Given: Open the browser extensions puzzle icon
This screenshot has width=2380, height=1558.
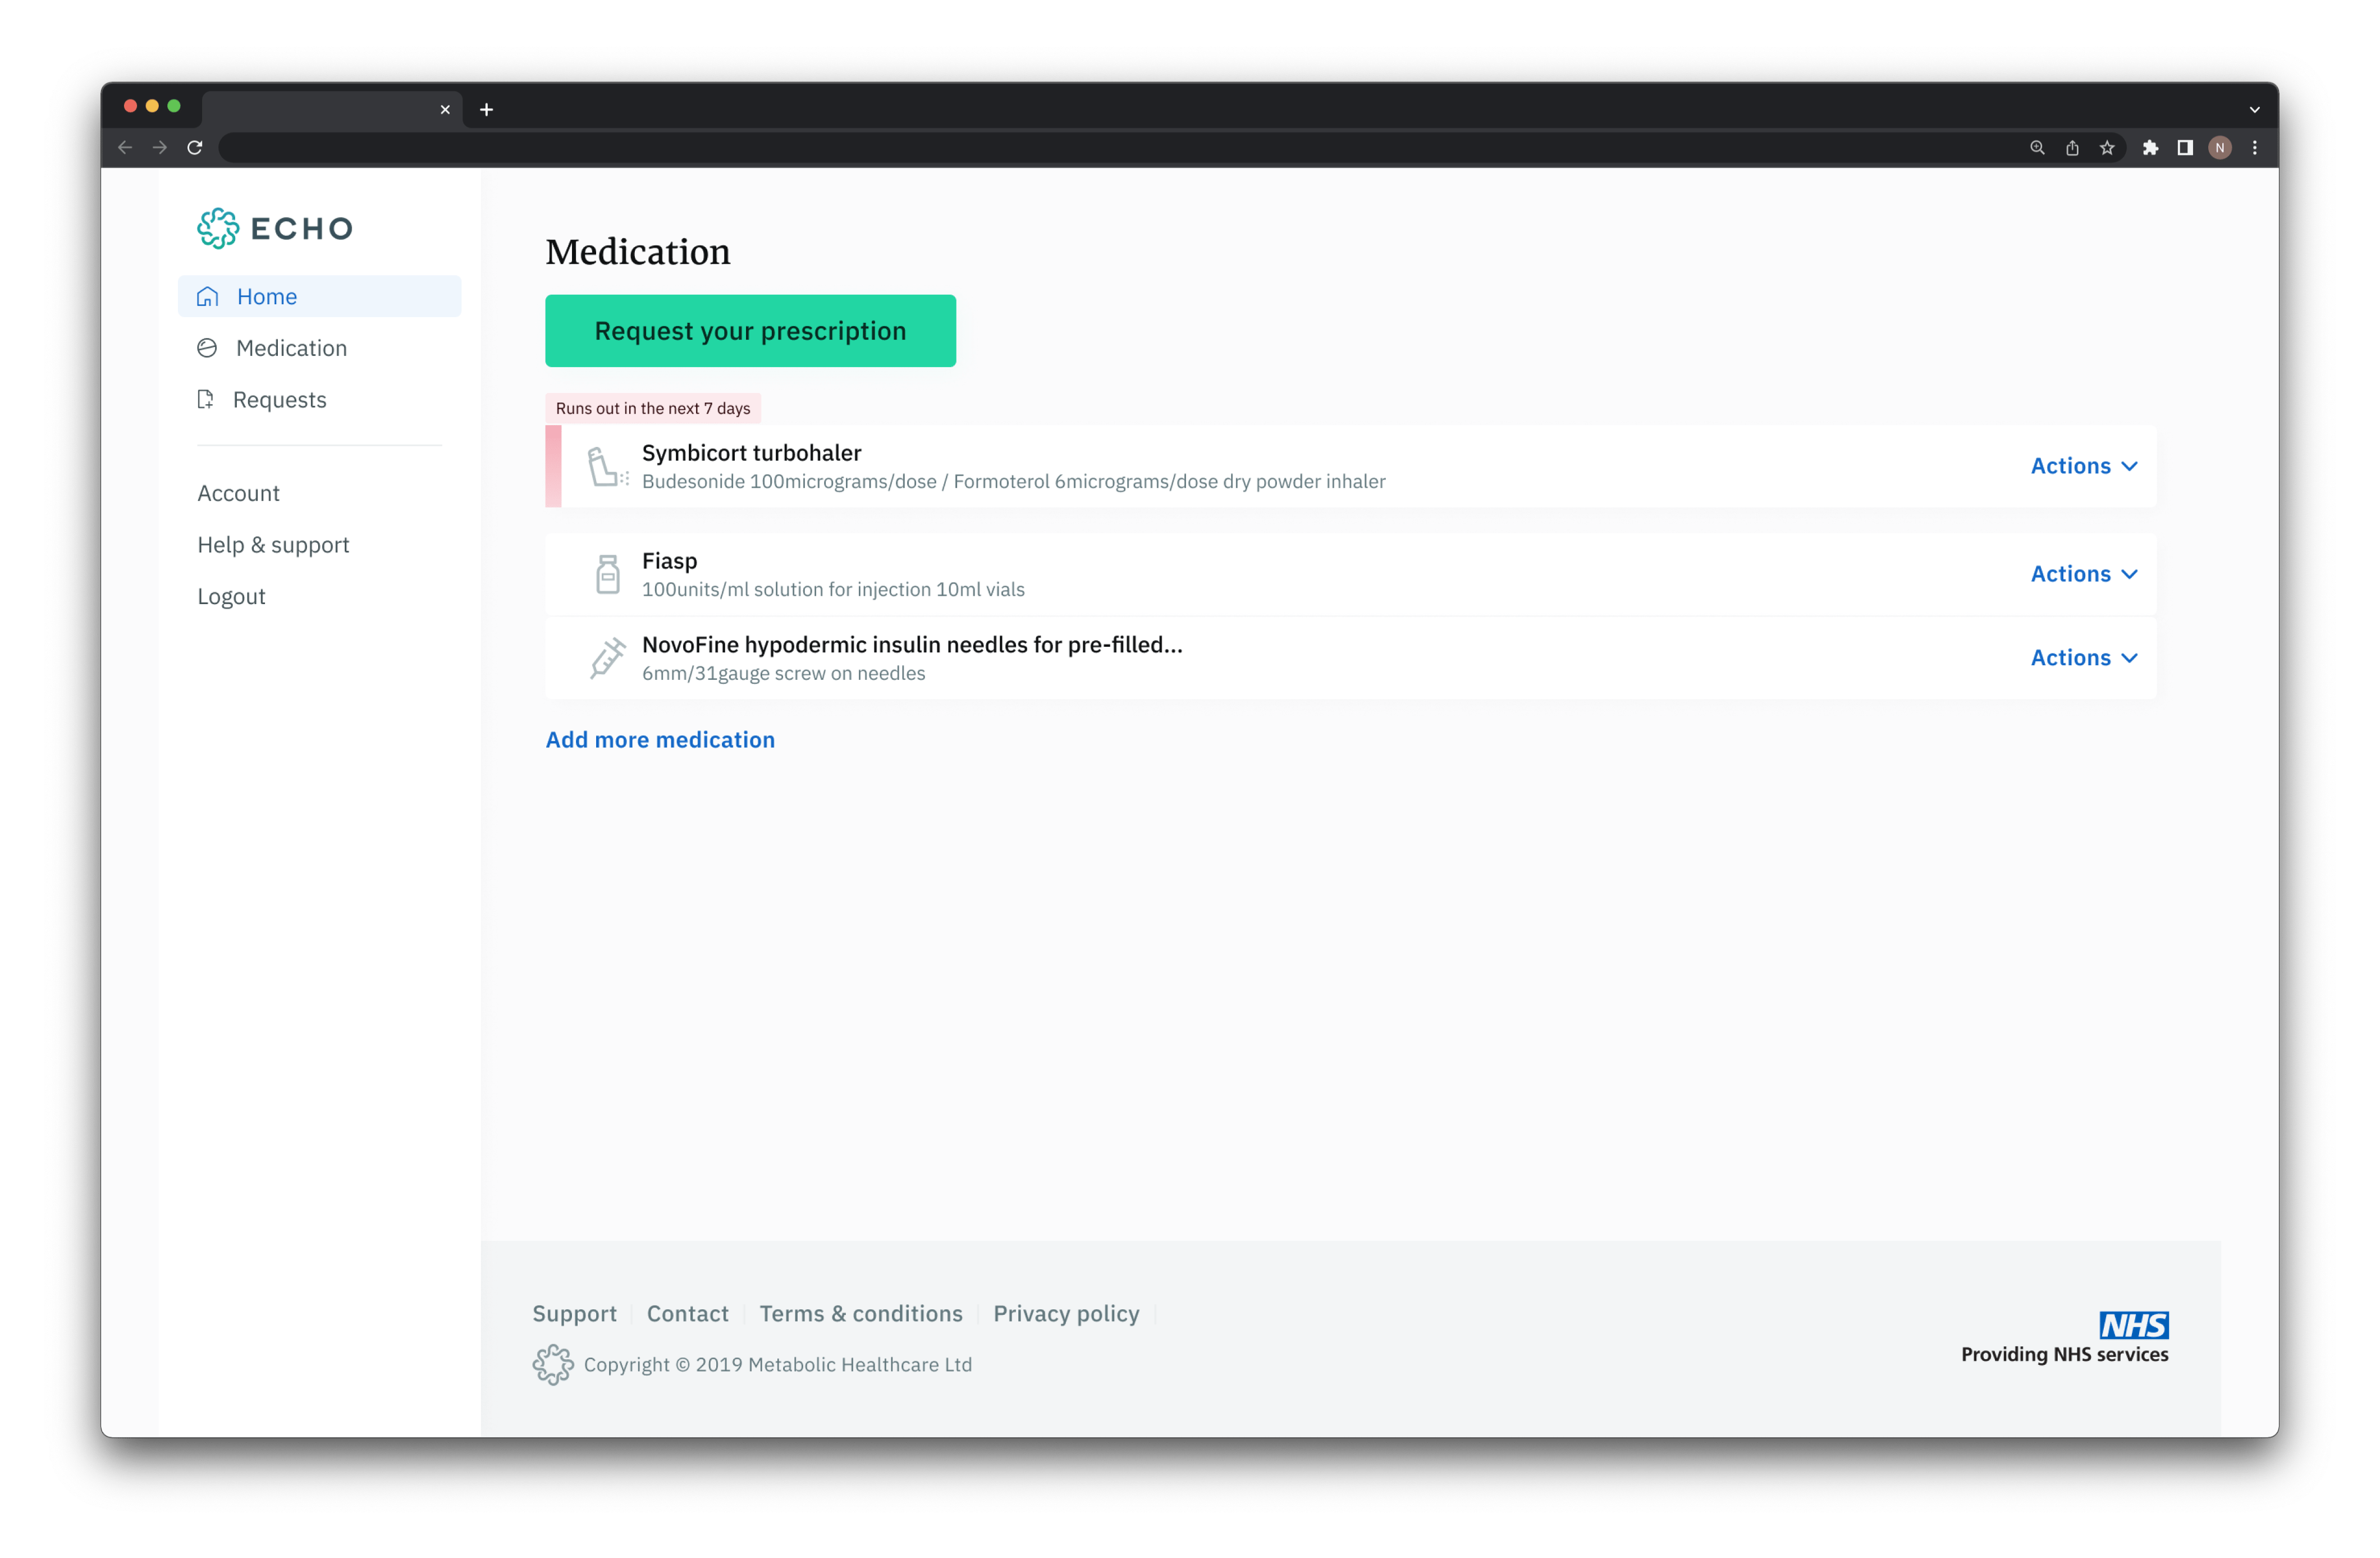Looking at the screenshot, I should [2150, 148].
